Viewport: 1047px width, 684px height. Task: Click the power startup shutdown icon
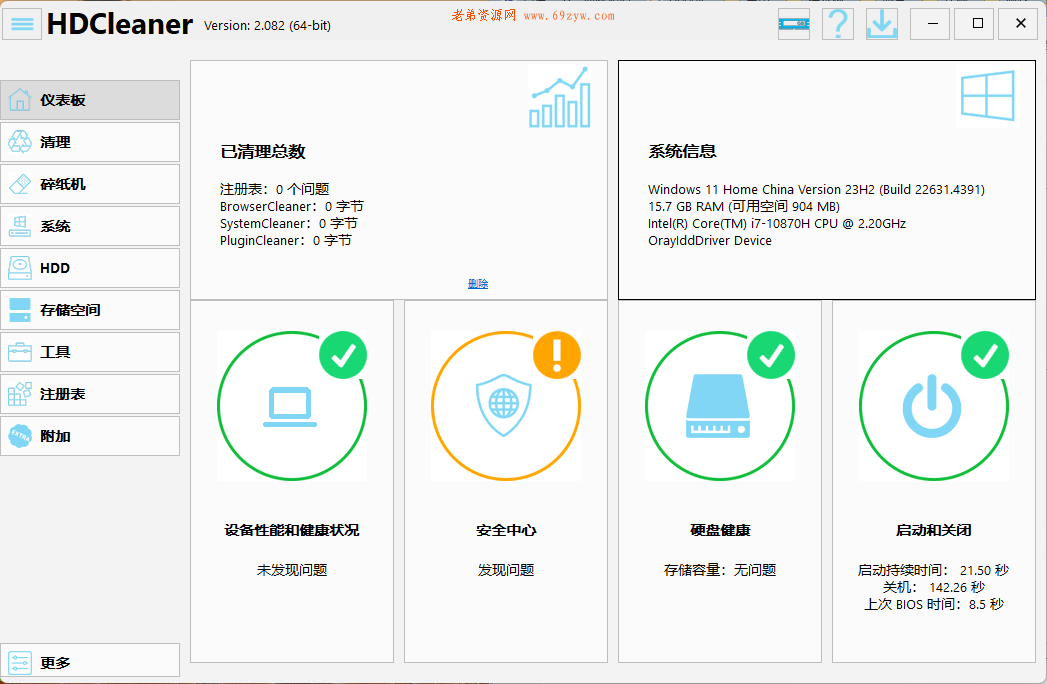(x=932, y=406)
